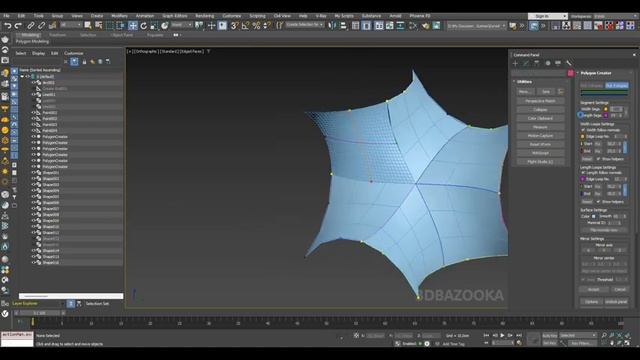Toggle Show helpers in Width Loops Settings
The width and height of the screenshot is (640, 360).
pyautogui.click(x=598, y=159)
